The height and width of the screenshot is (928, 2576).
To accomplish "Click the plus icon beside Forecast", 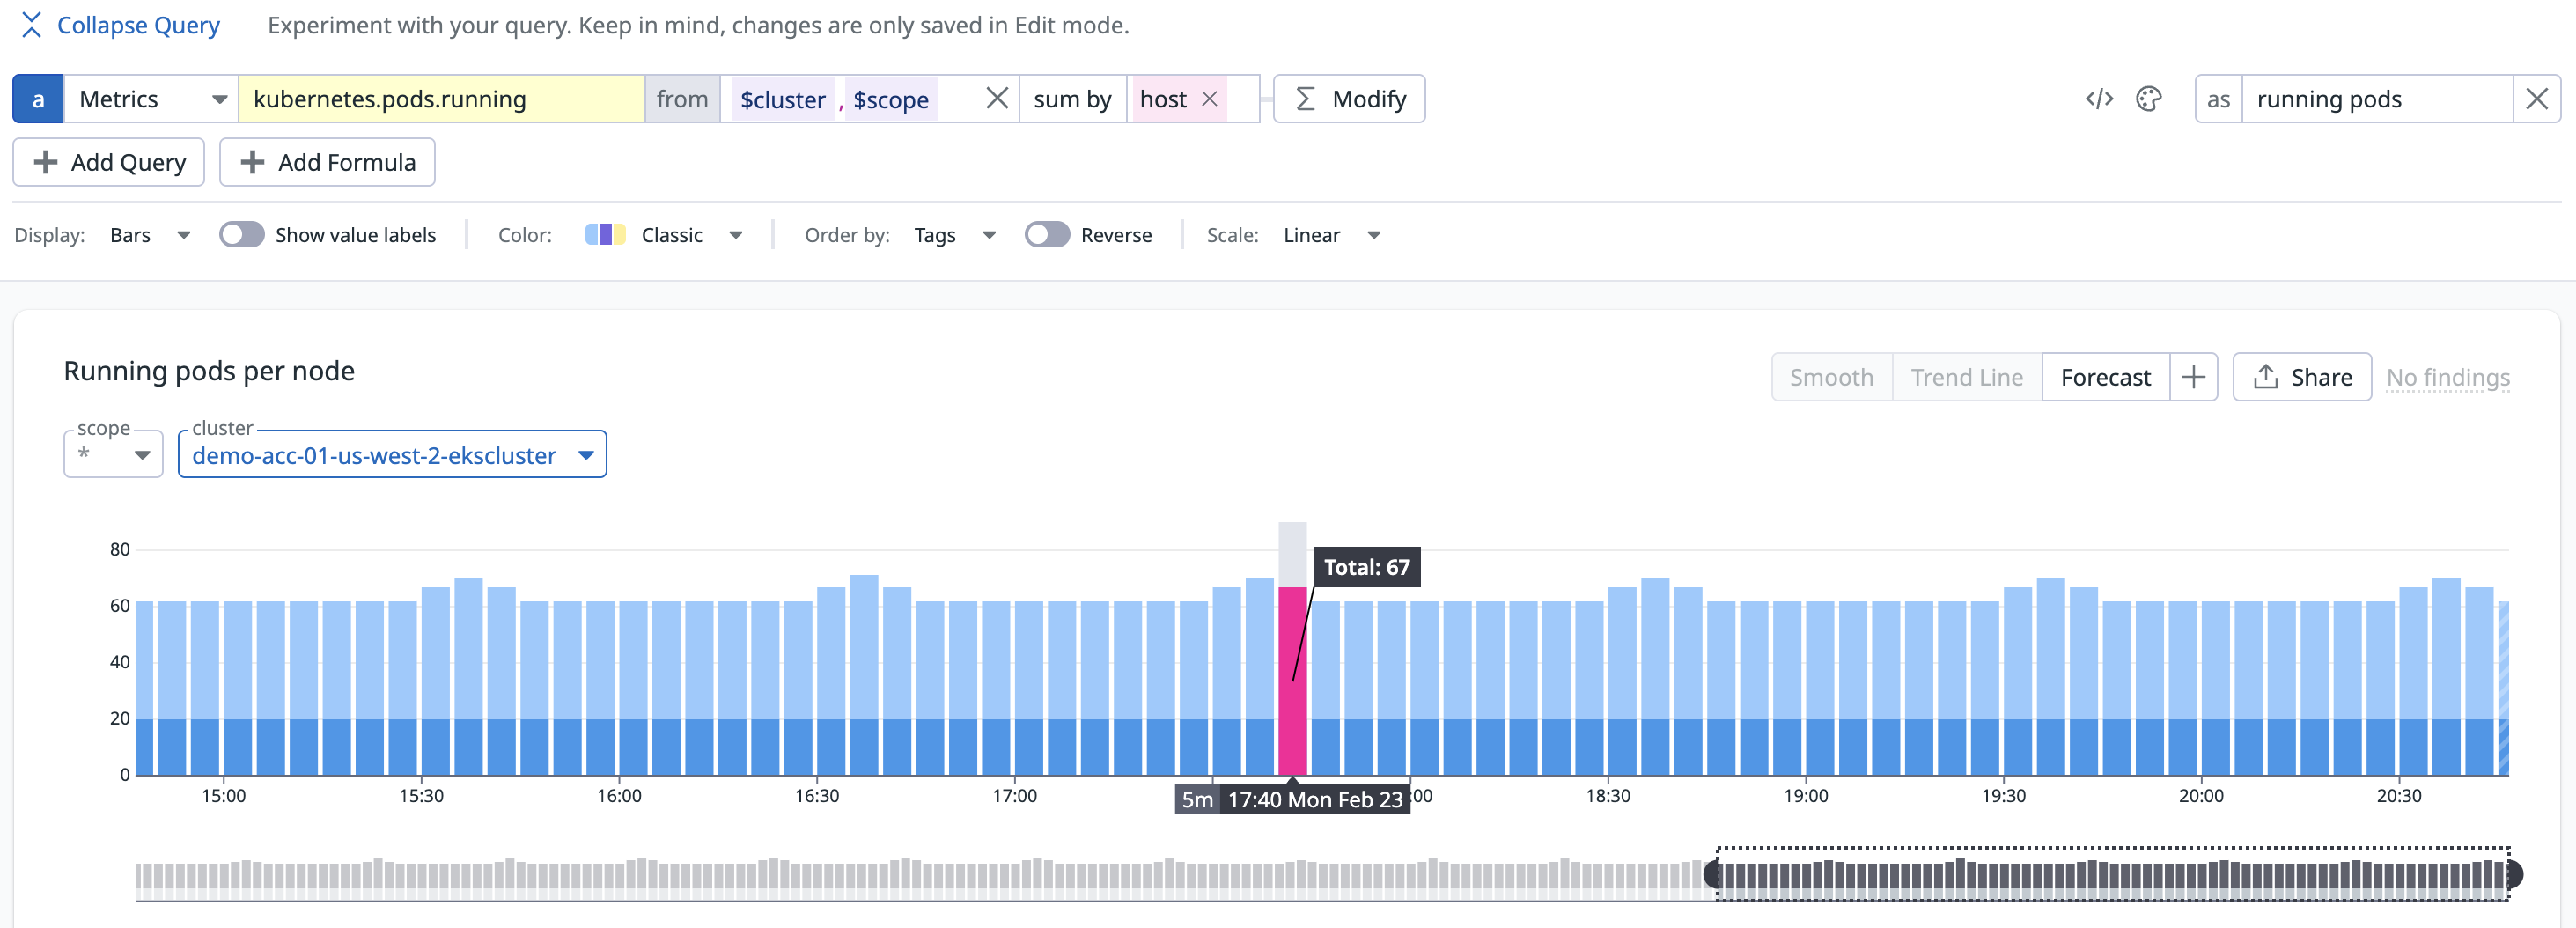I will point(2193,377).
